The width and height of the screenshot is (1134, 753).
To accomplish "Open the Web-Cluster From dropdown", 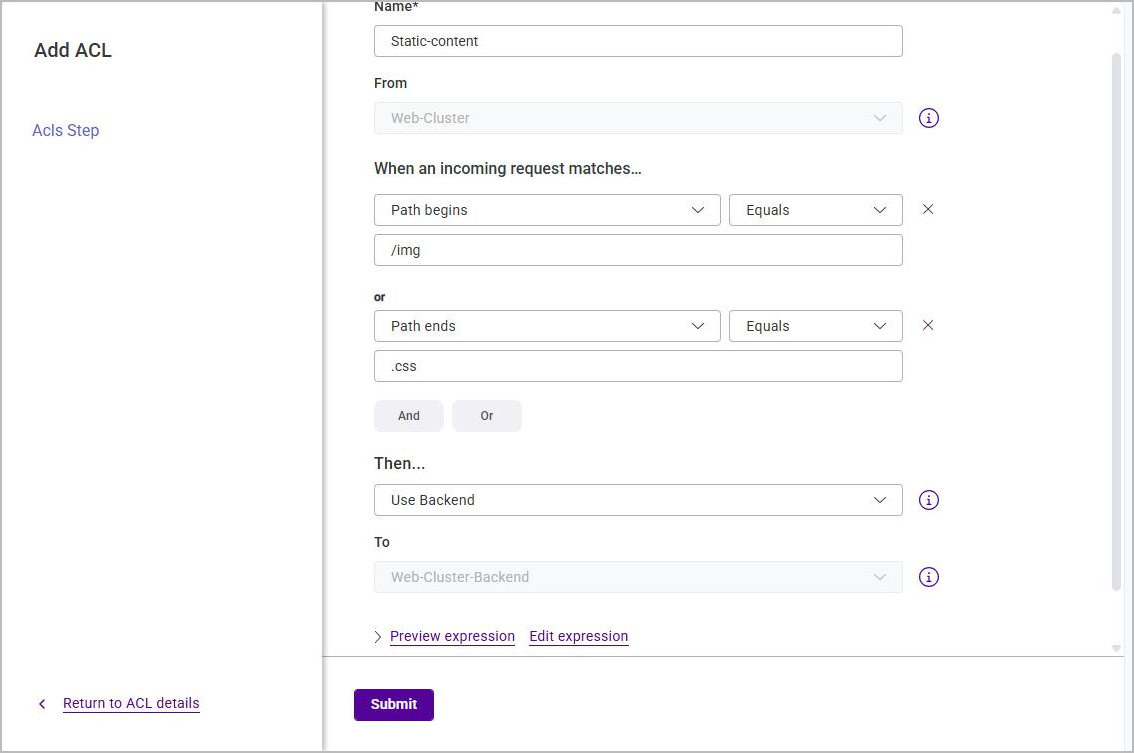I will click(x=638, y=118).
